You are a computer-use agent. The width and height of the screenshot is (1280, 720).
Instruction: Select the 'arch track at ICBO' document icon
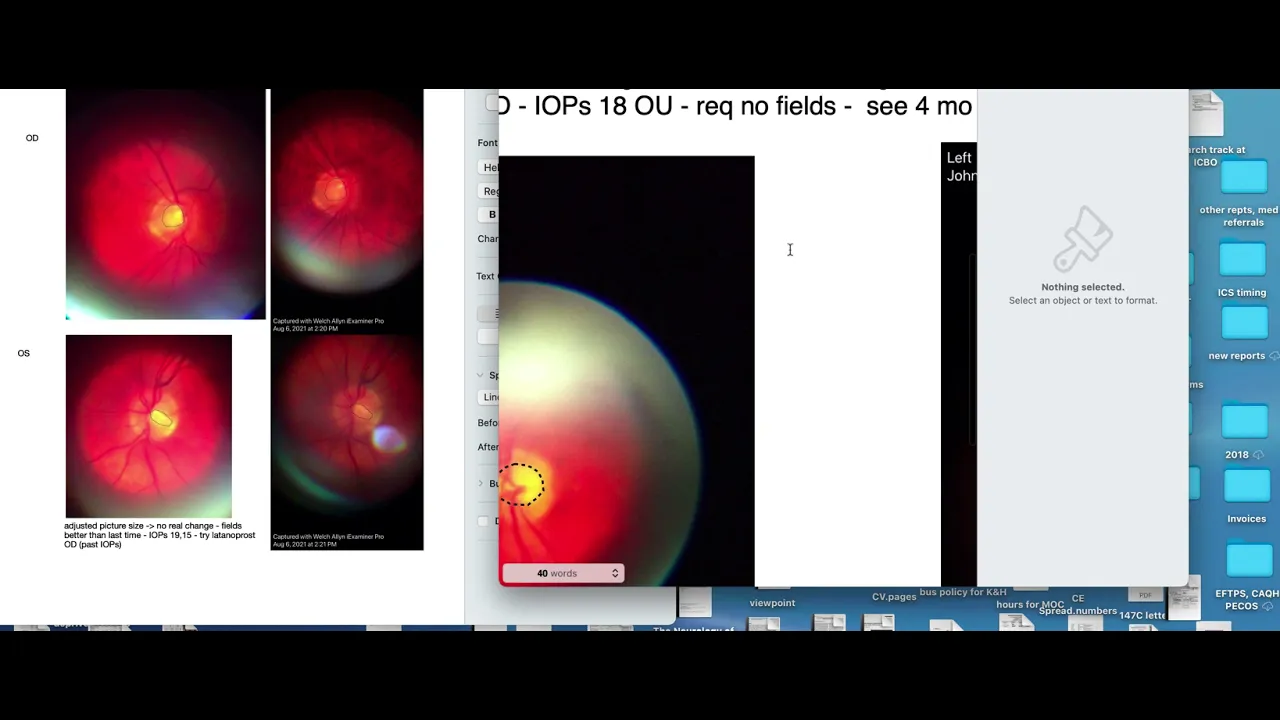click(x=1207, y=113)
